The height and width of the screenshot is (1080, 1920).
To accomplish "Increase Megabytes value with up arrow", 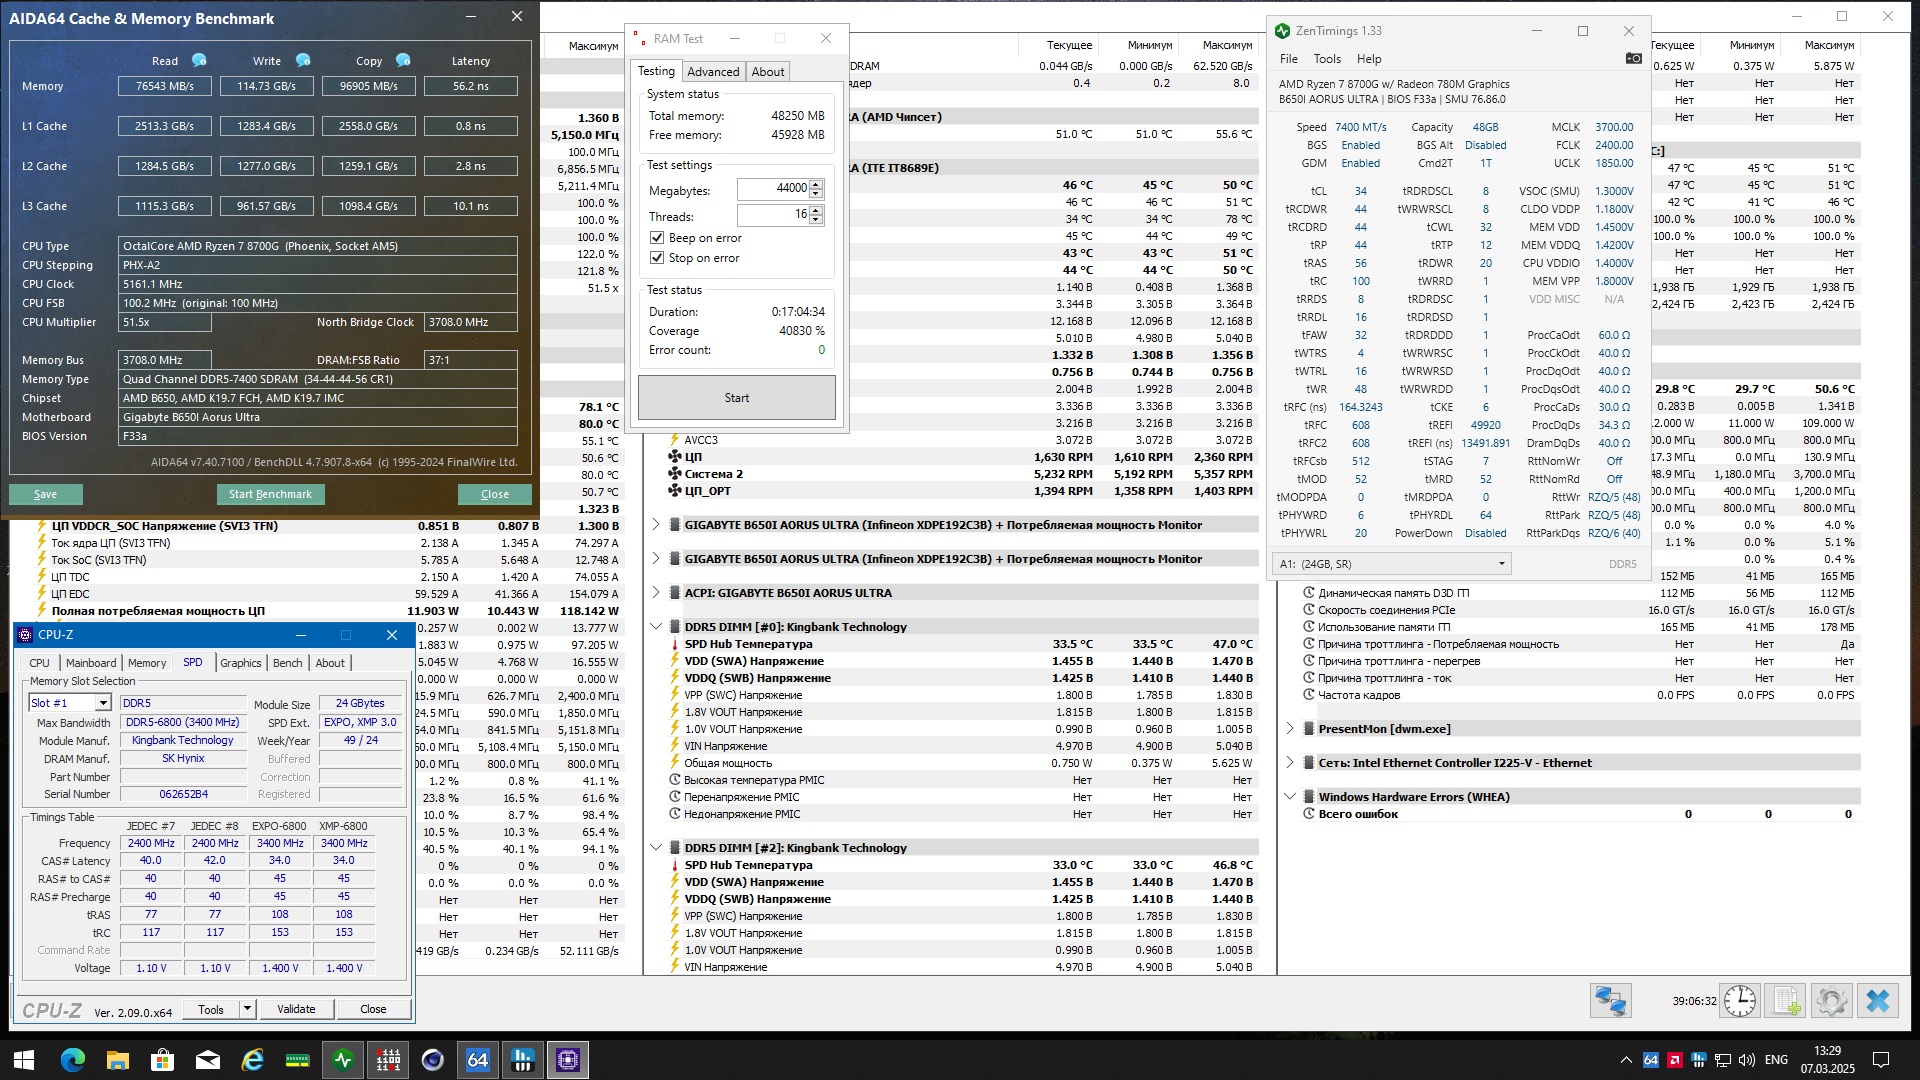I will (x=816, y=184).
